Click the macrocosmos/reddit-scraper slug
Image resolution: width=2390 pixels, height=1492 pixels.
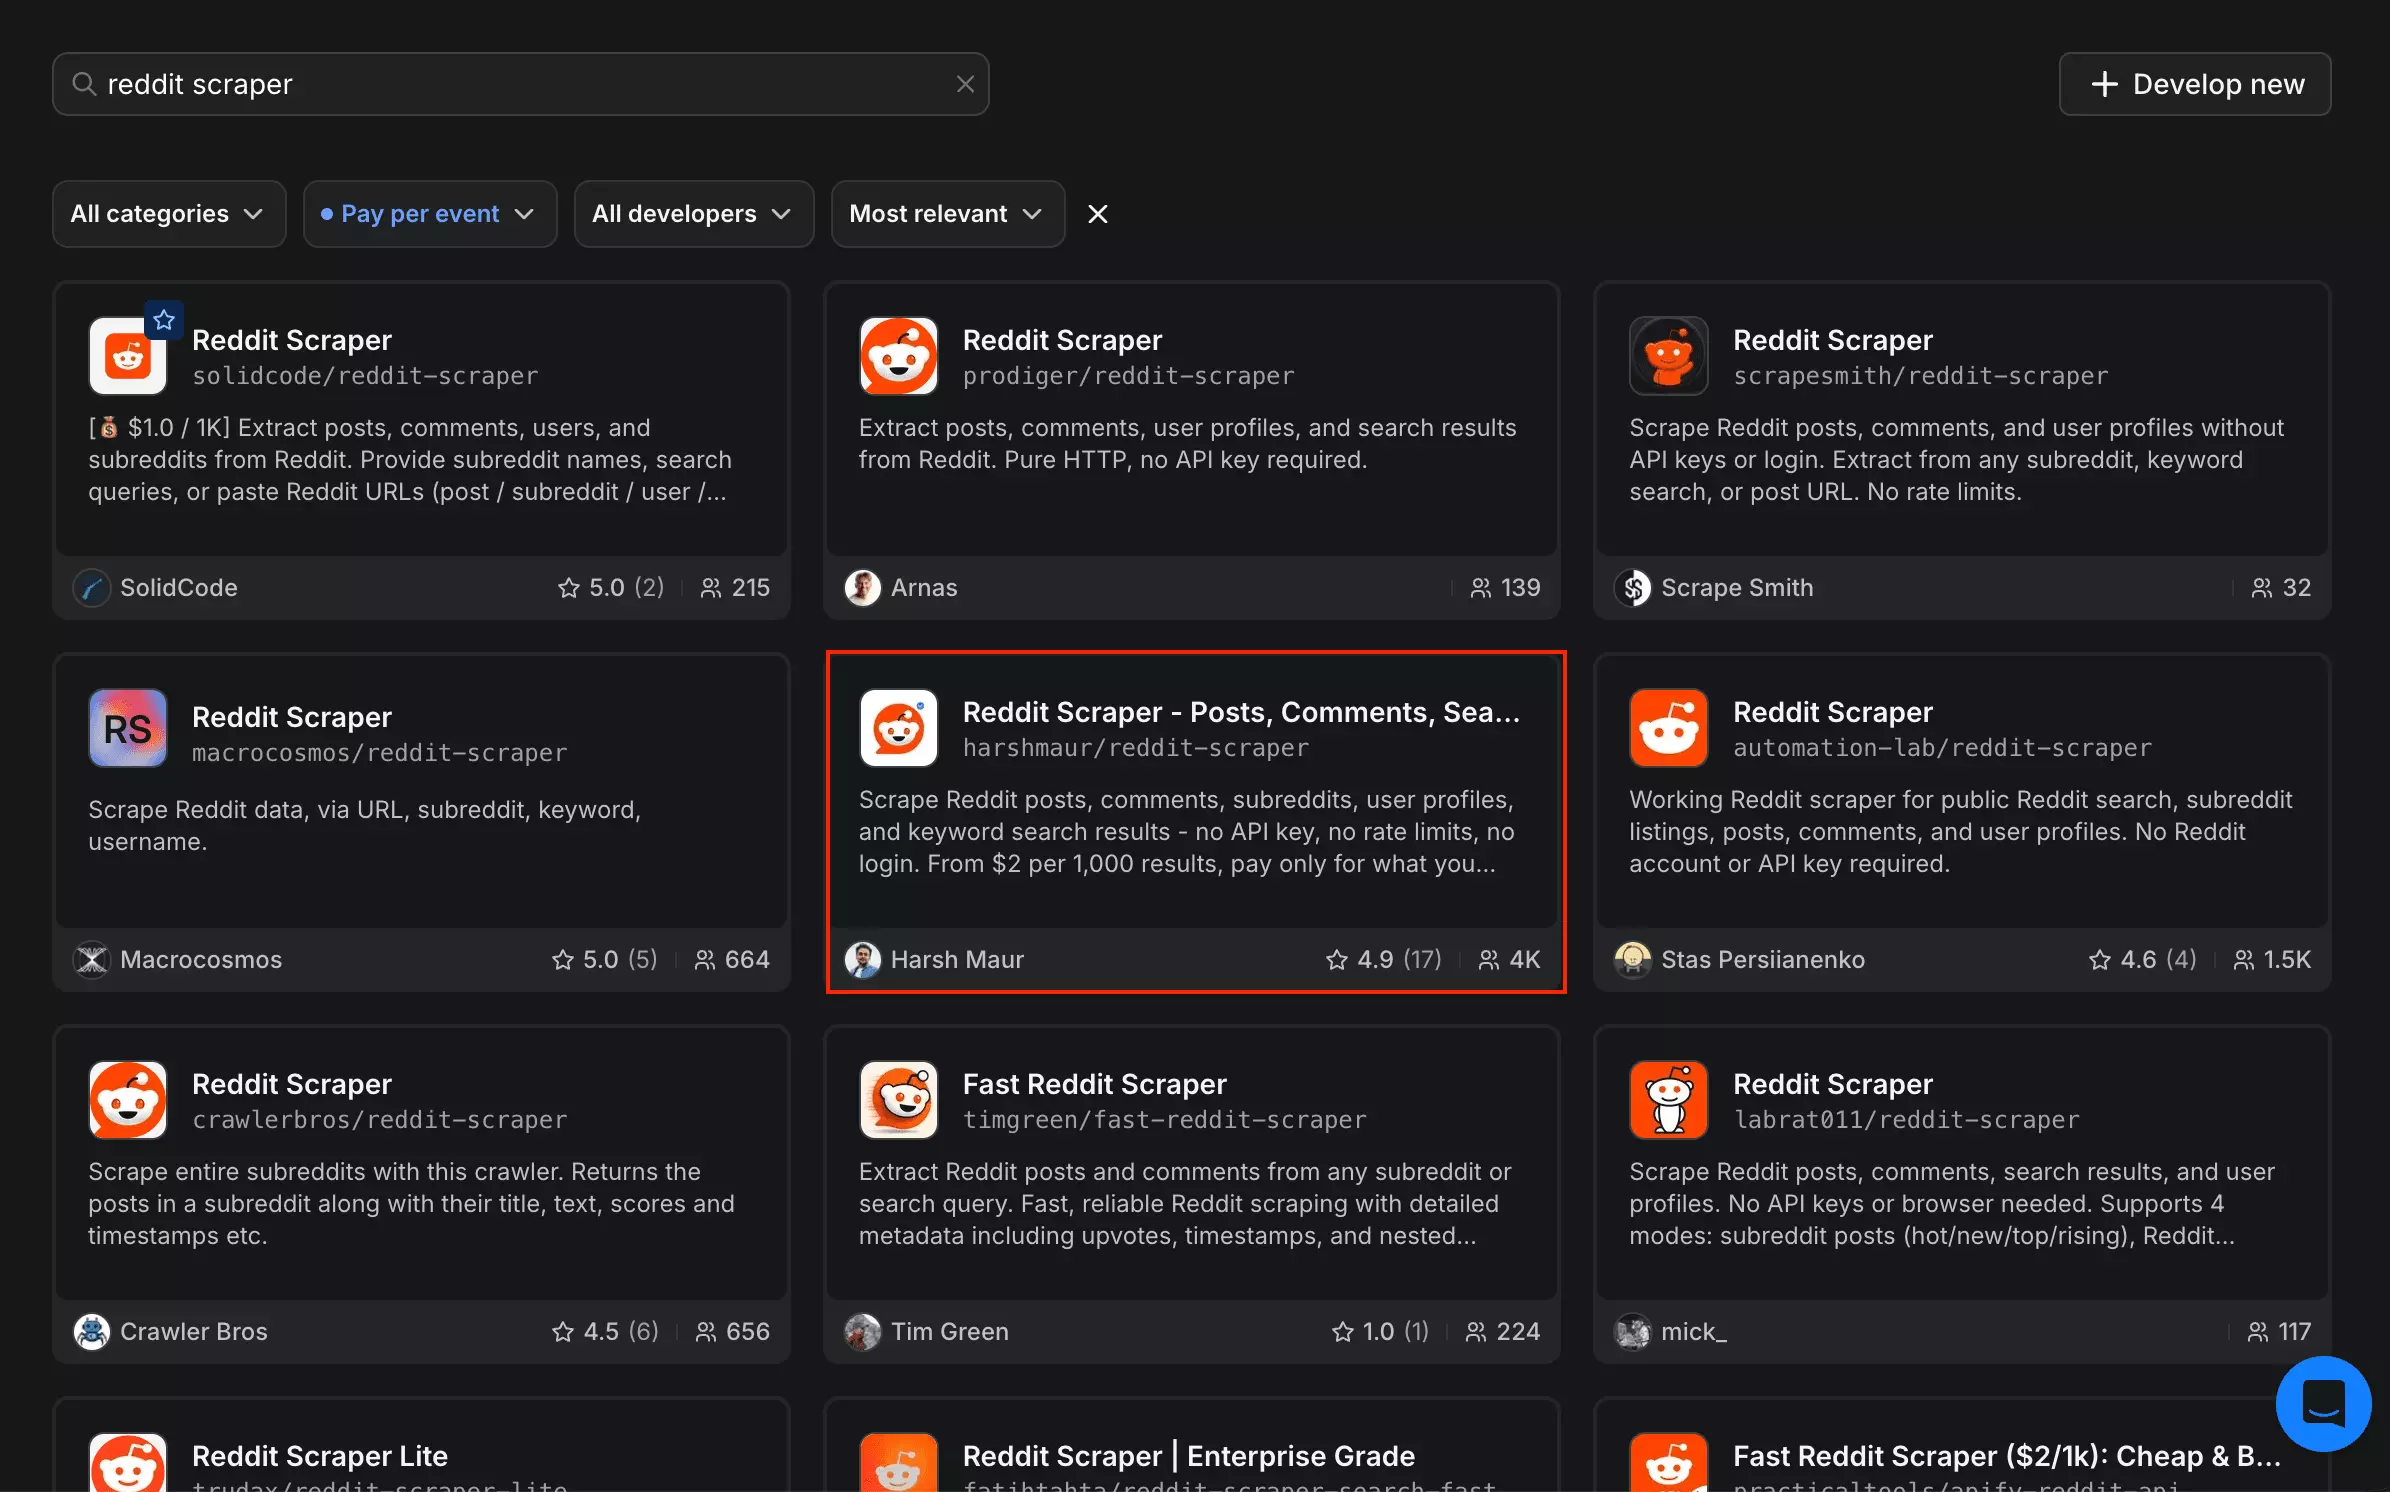379,753
